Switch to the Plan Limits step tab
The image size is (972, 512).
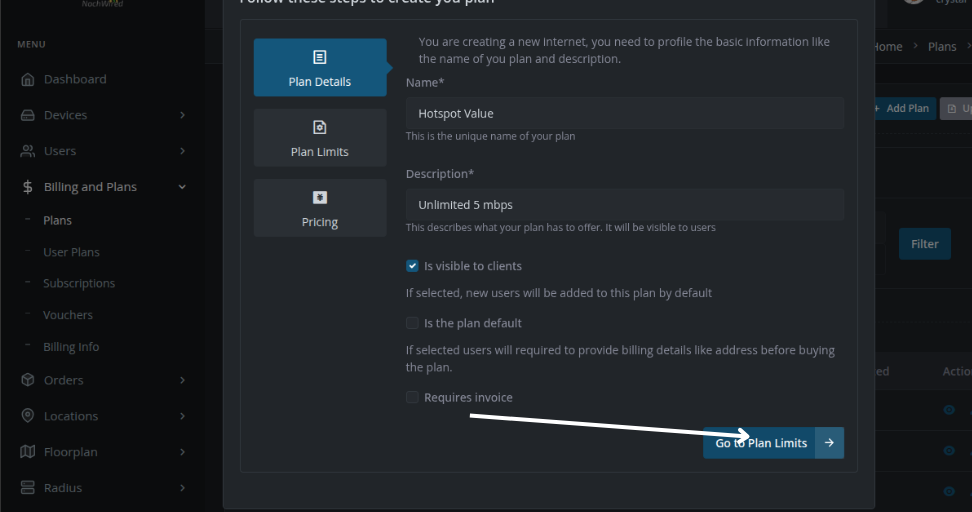320,138
